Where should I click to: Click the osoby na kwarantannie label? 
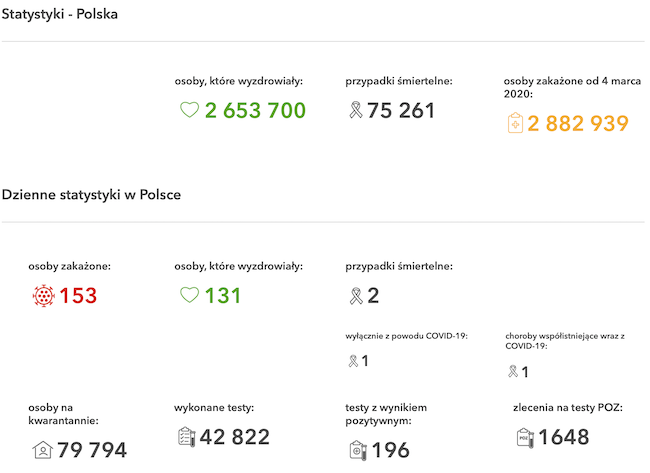point(63,414)
